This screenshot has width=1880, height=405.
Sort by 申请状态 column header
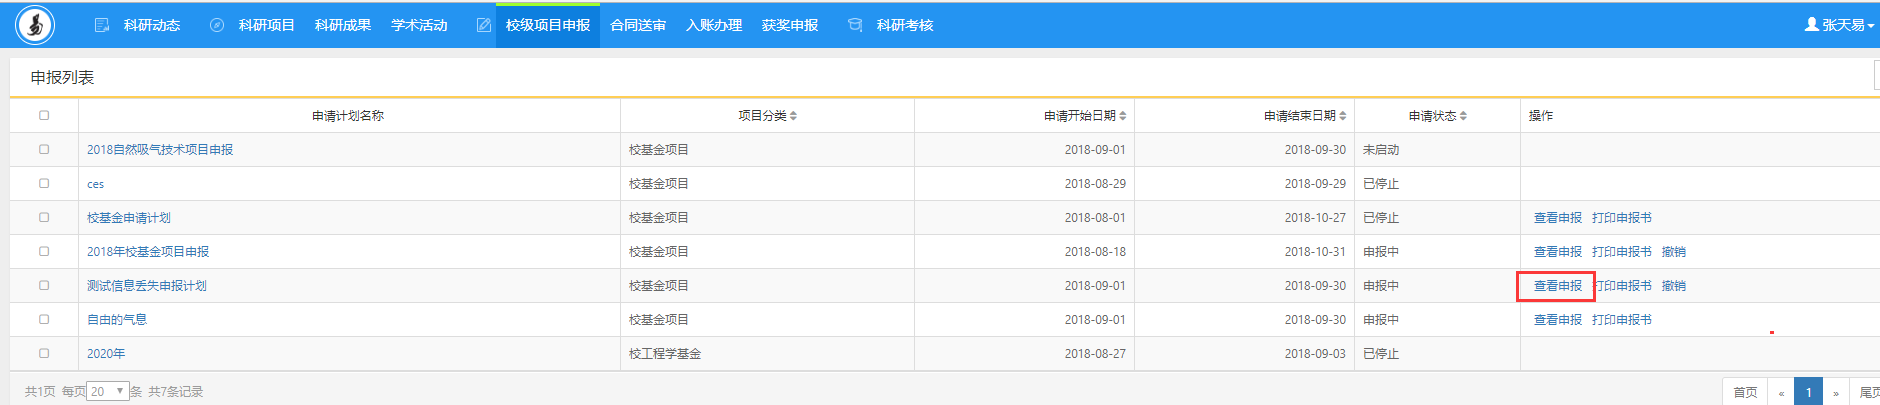click(x=1437, y=116)
